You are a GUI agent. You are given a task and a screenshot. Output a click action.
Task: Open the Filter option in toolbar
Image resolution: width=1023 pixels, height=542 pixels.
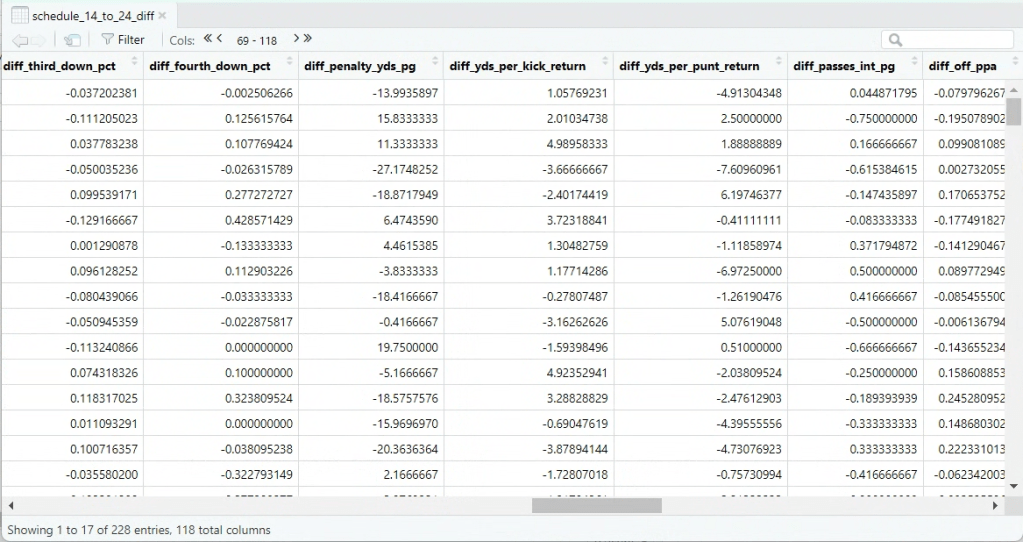coord(122,40)
